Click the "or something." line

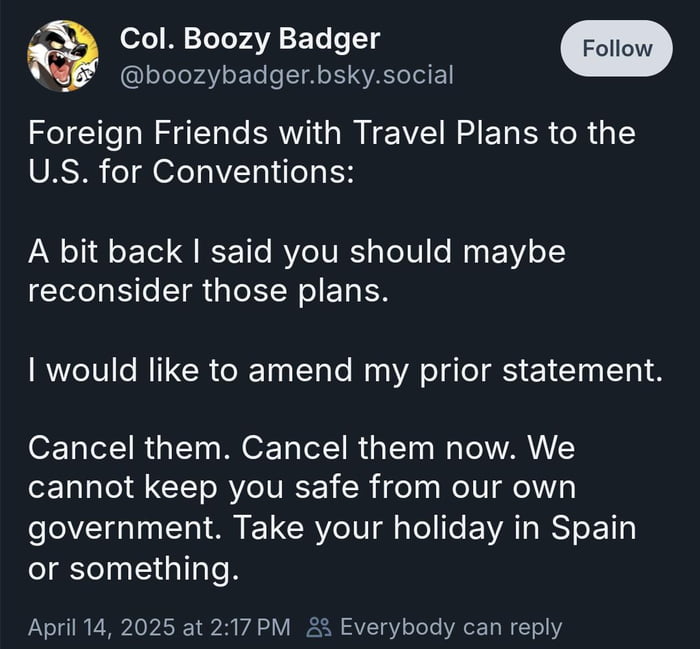coord(134,567)
